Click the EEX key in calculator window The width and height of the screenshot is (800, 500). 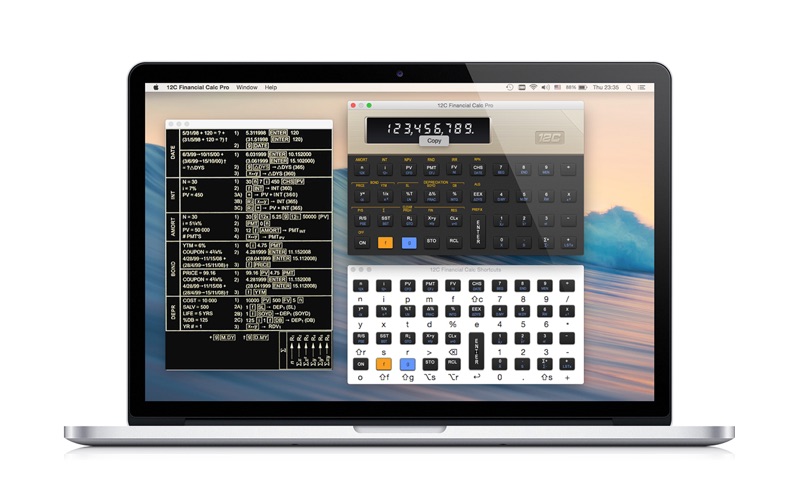pos(478,196)
